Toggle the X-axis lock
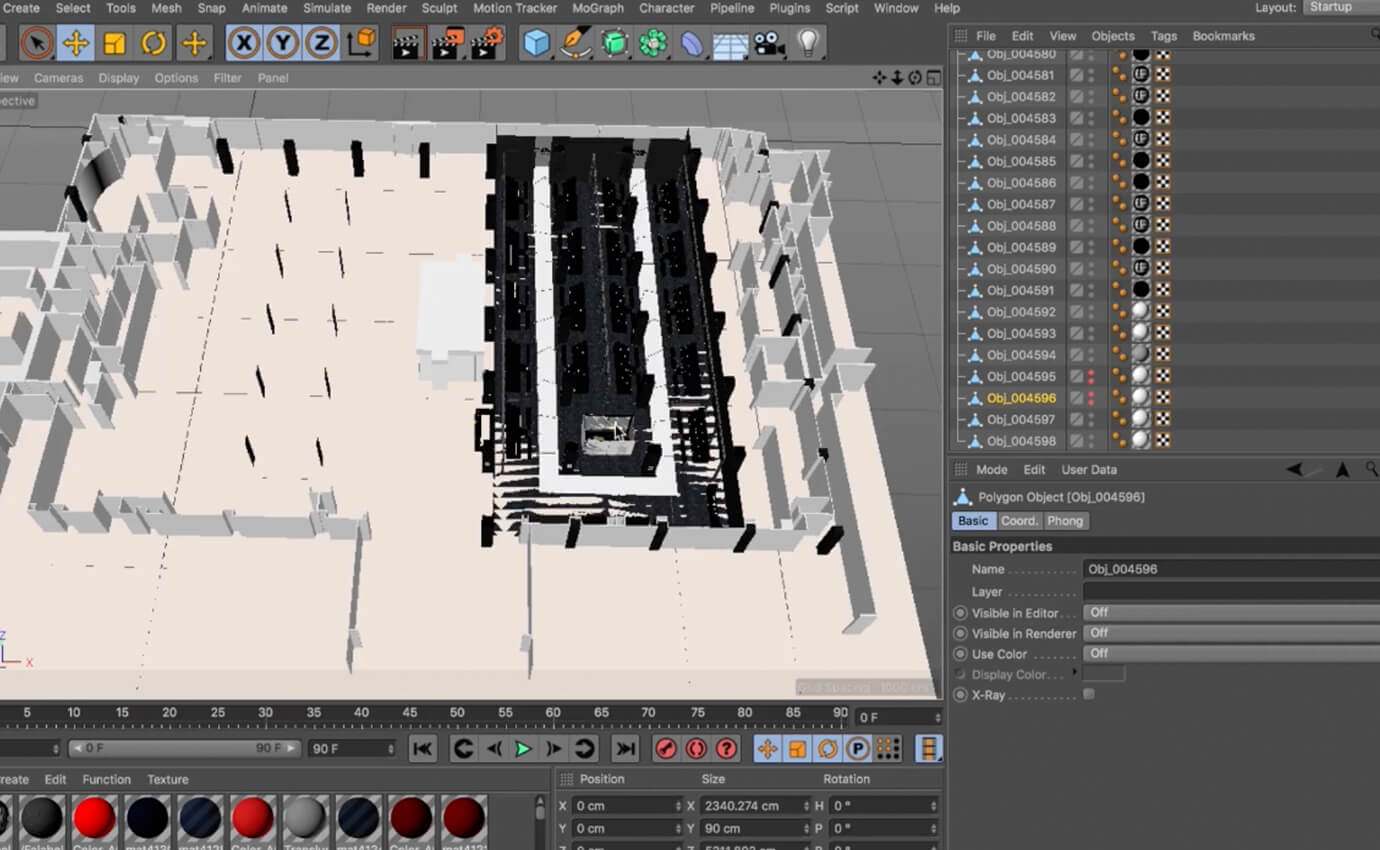 tap(244, 43)
